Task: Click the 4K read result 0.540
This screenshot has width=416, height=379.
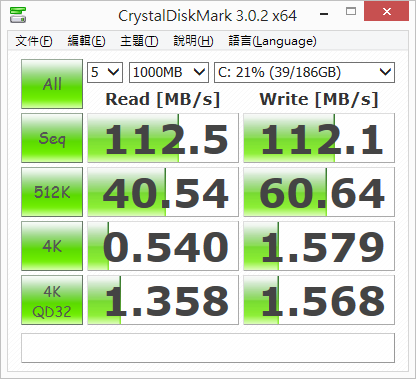Action: pyautogui.click(x=163, y=246)
